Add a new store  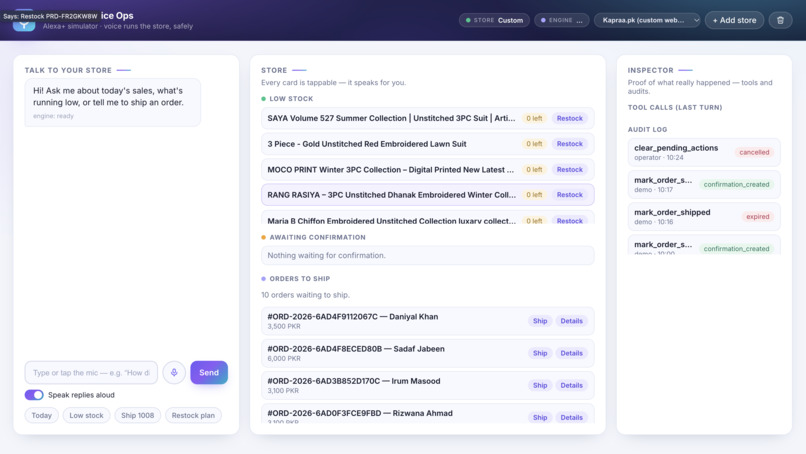(x=734, y=20)
